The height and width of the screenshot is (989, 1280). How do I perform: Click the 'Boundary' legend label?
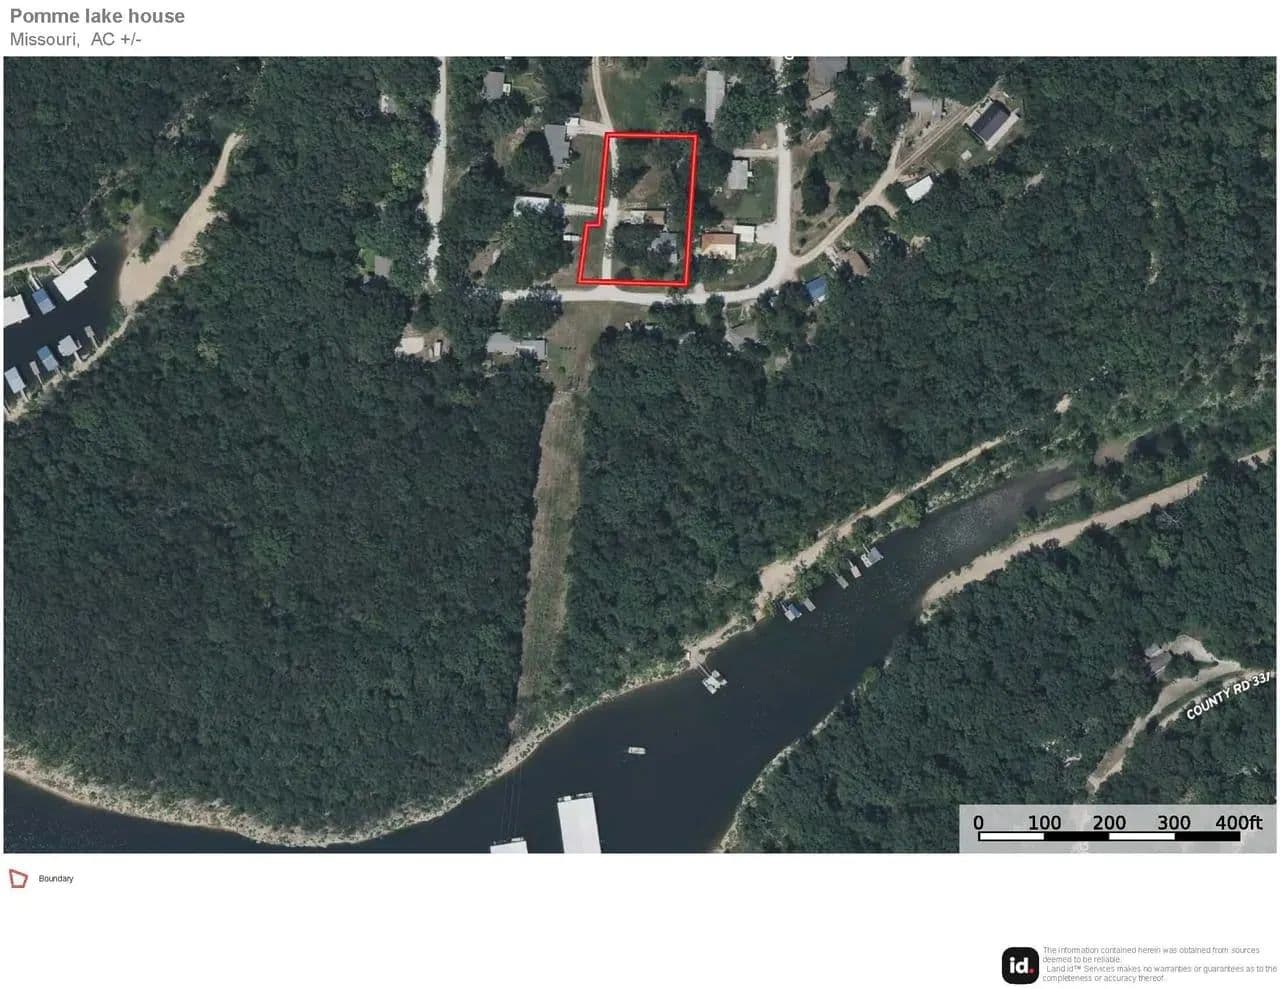tap(56, 879)
